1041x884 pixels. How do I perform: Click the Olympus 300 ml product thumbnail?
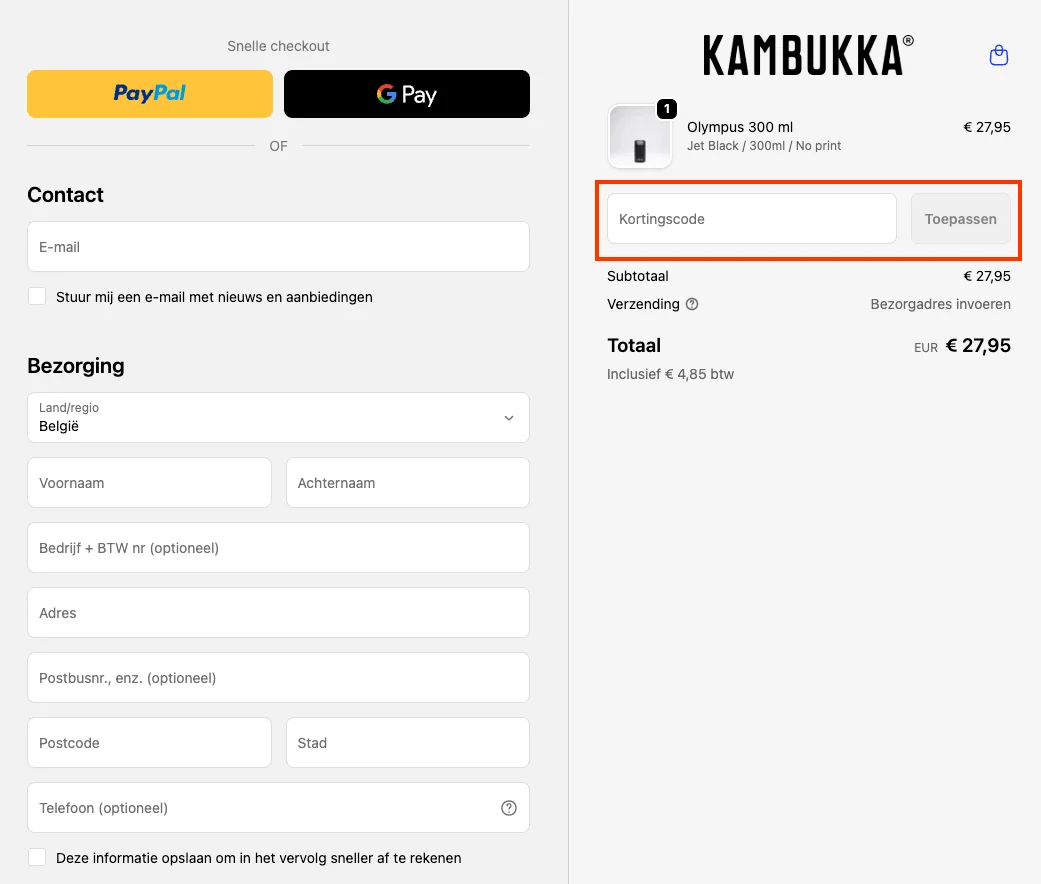click(x=640, y=137)
